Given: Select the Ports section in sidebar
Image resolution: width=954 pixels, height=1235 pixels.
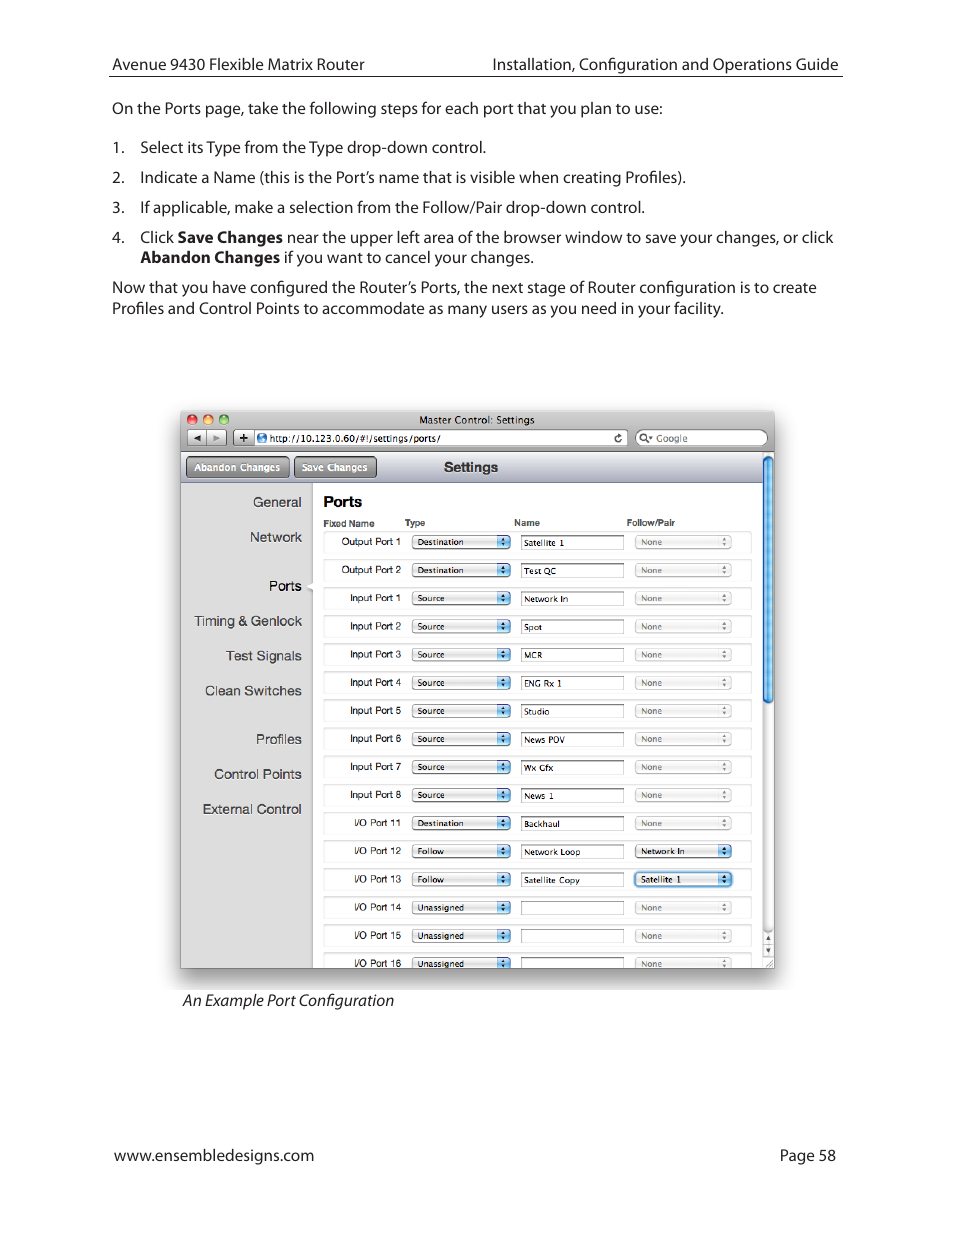Looking at the screenshot, I should pos(285,586).
